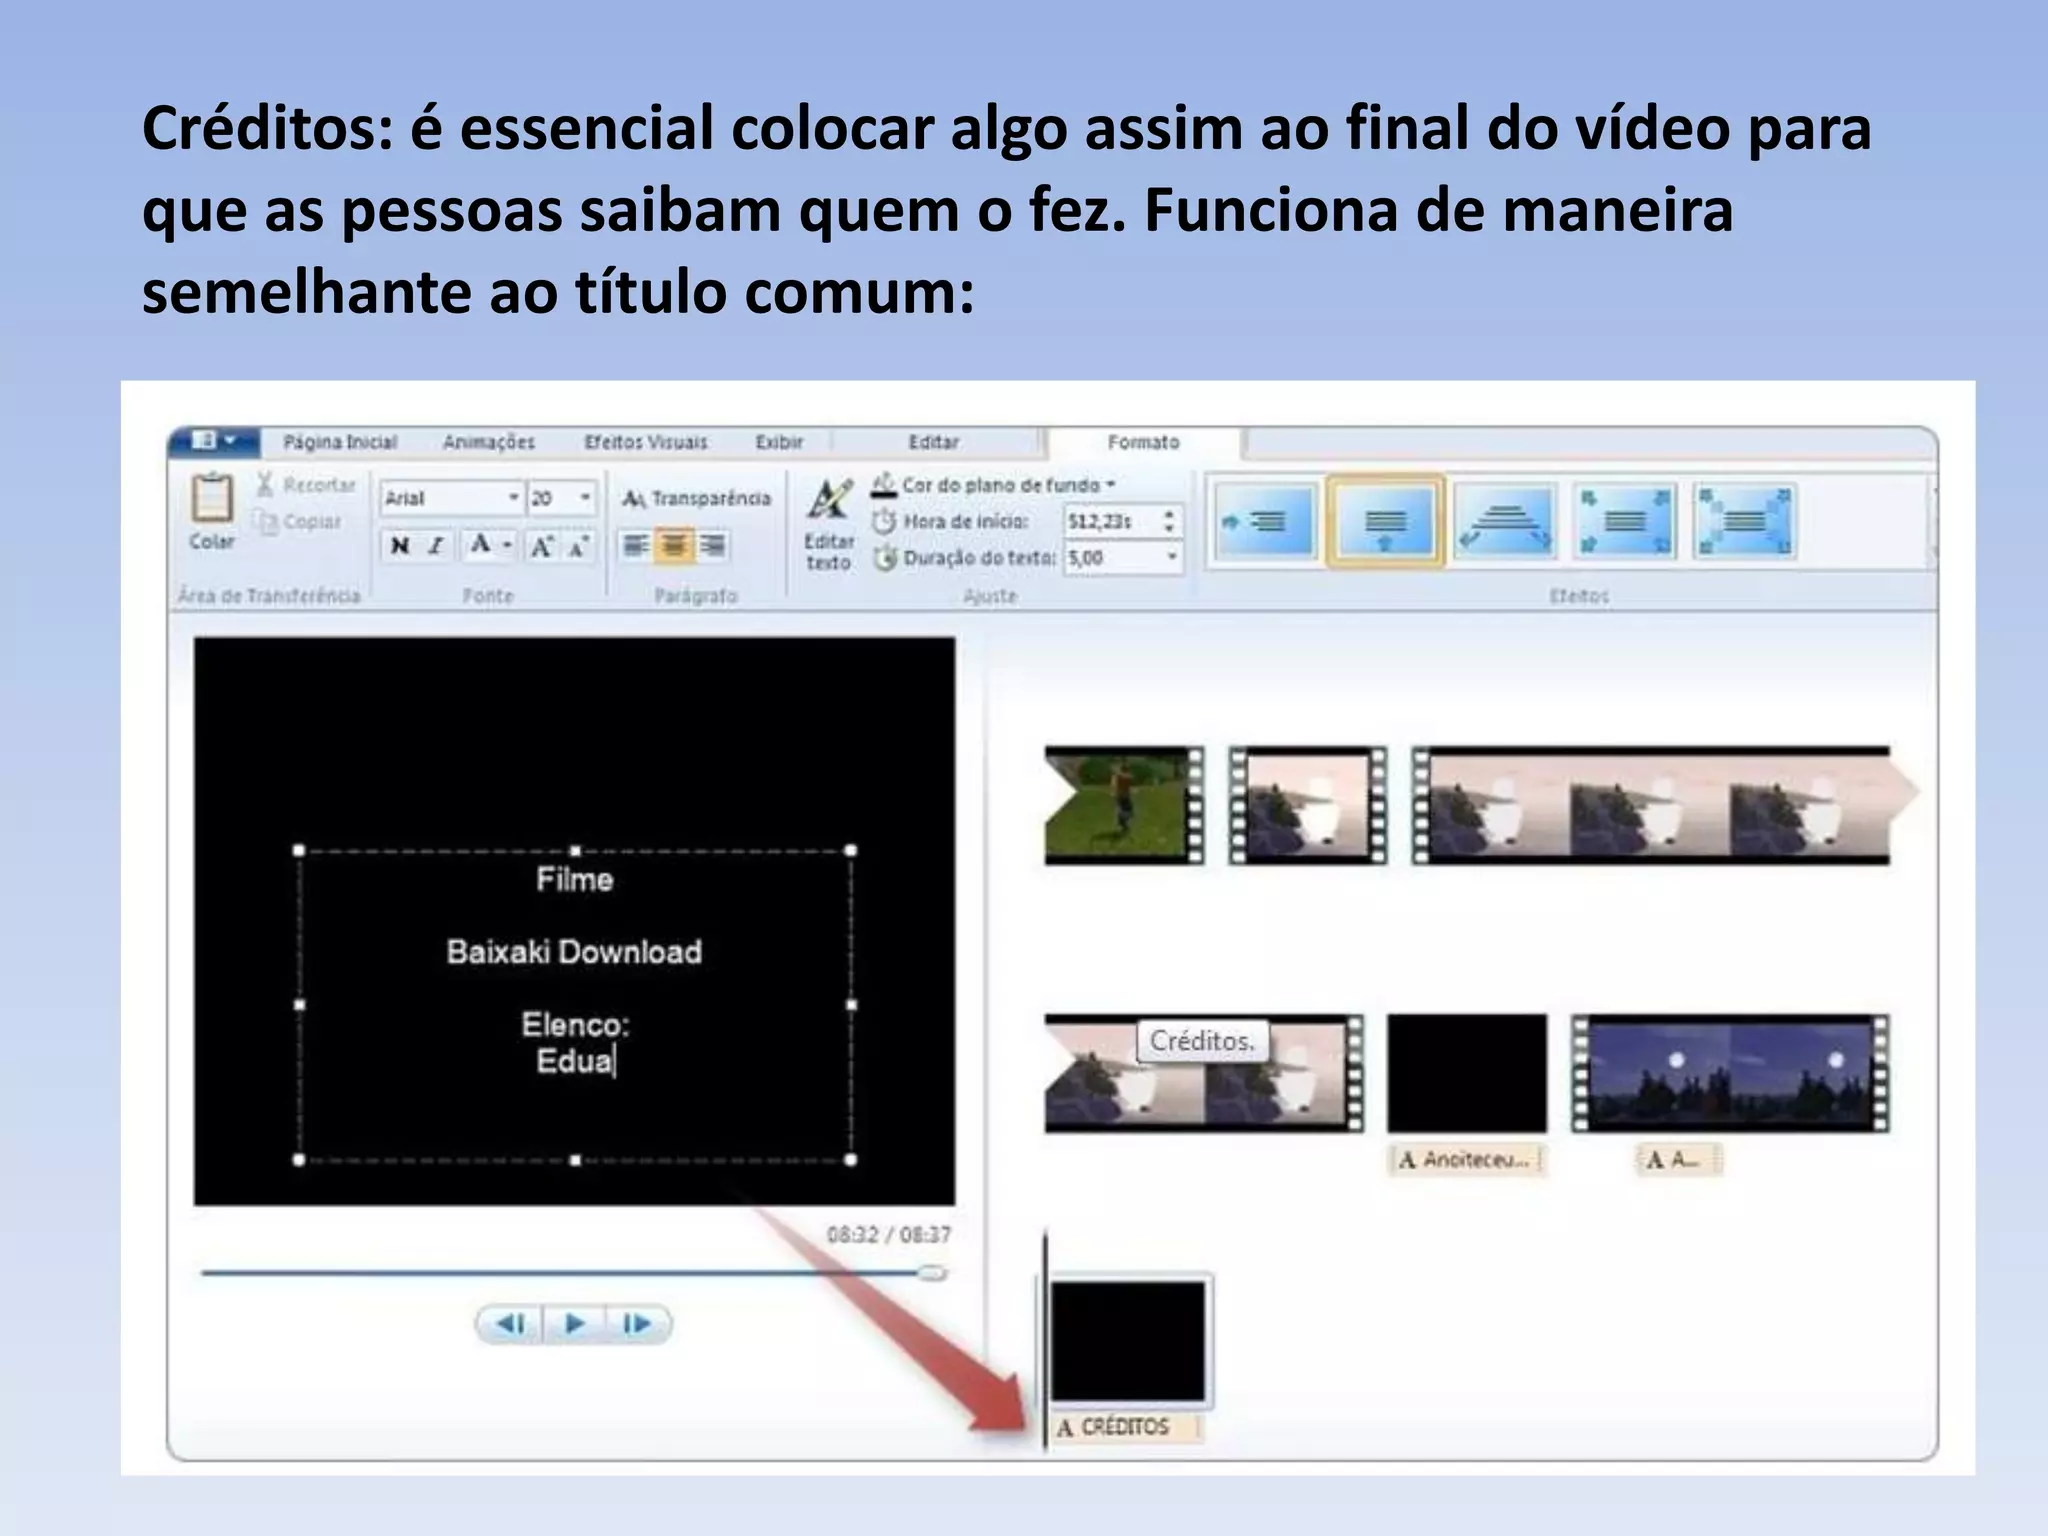Viewport: 2048px width, 1536px height.
Task: Select the Exibir tab
Action: pos(779,442)
